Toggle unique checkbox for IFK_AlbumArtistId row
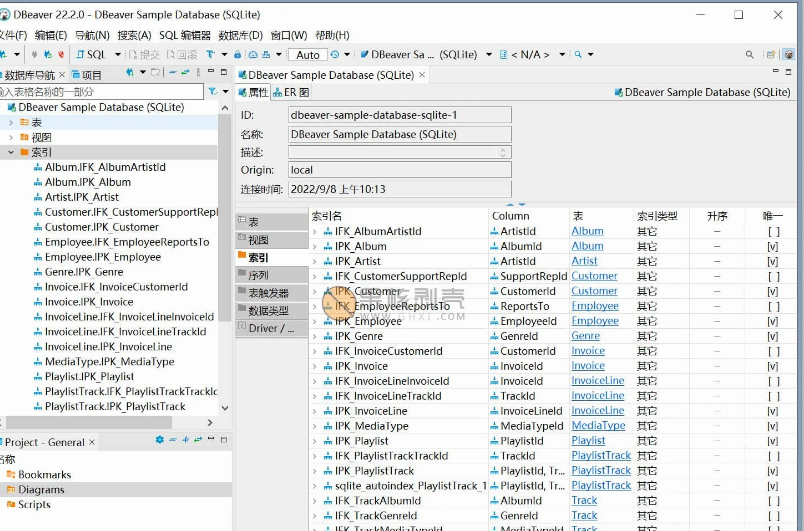Image resolution: width=804 pixels, height=531 pixels. (773, 232)
